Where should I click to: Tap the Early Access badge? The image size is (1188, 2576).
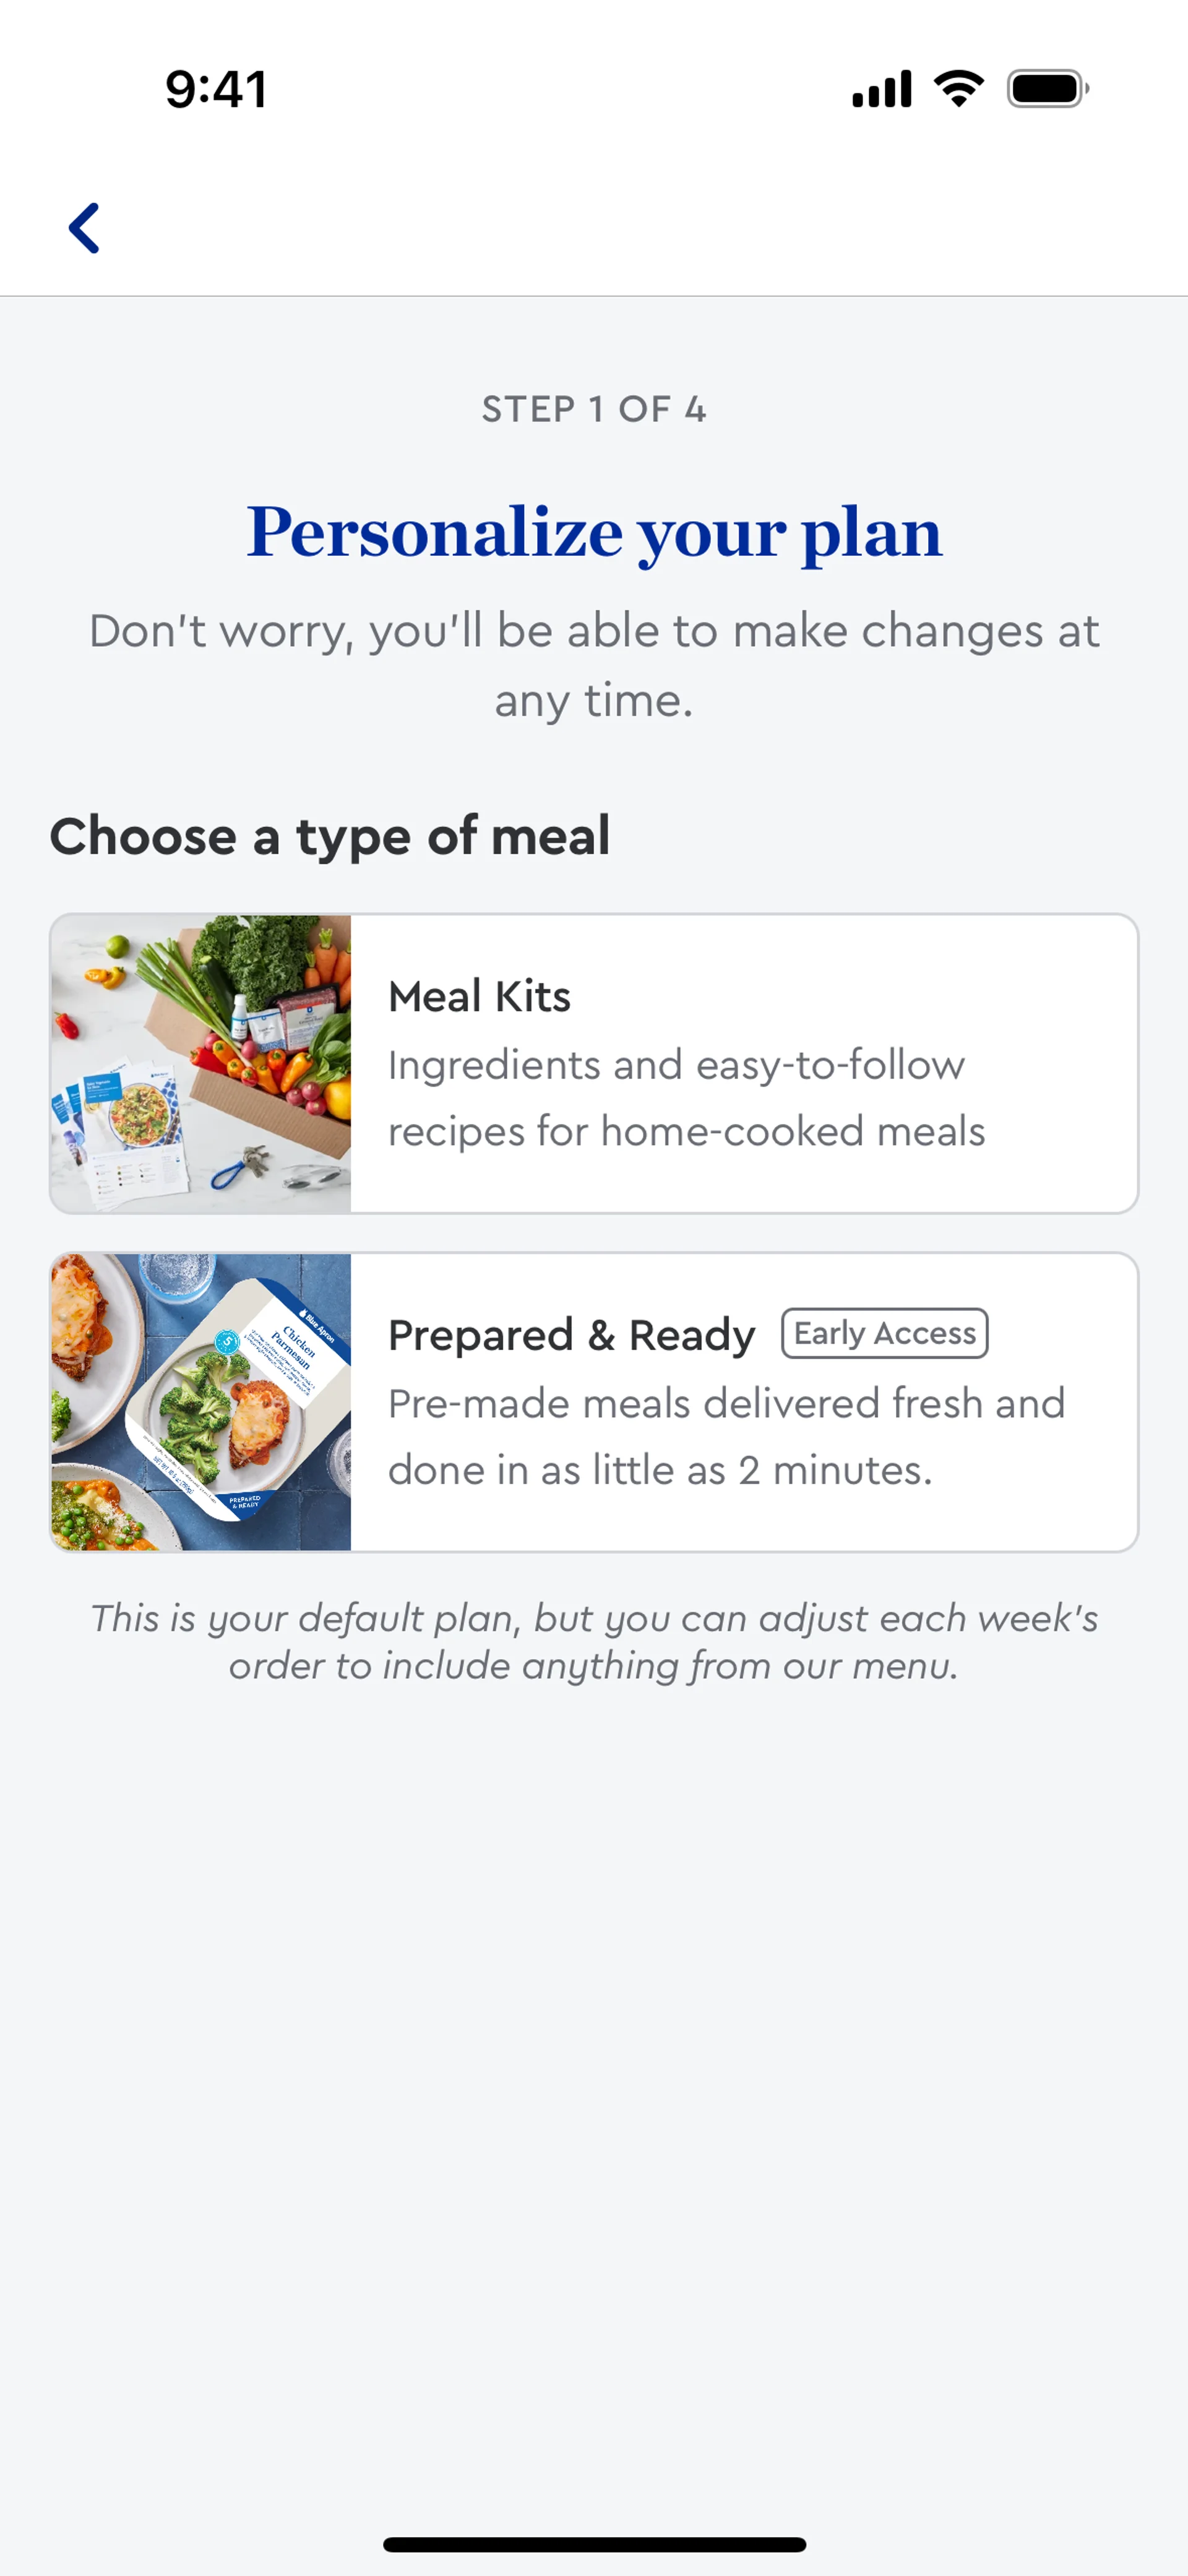click(x=884, y=1333)
